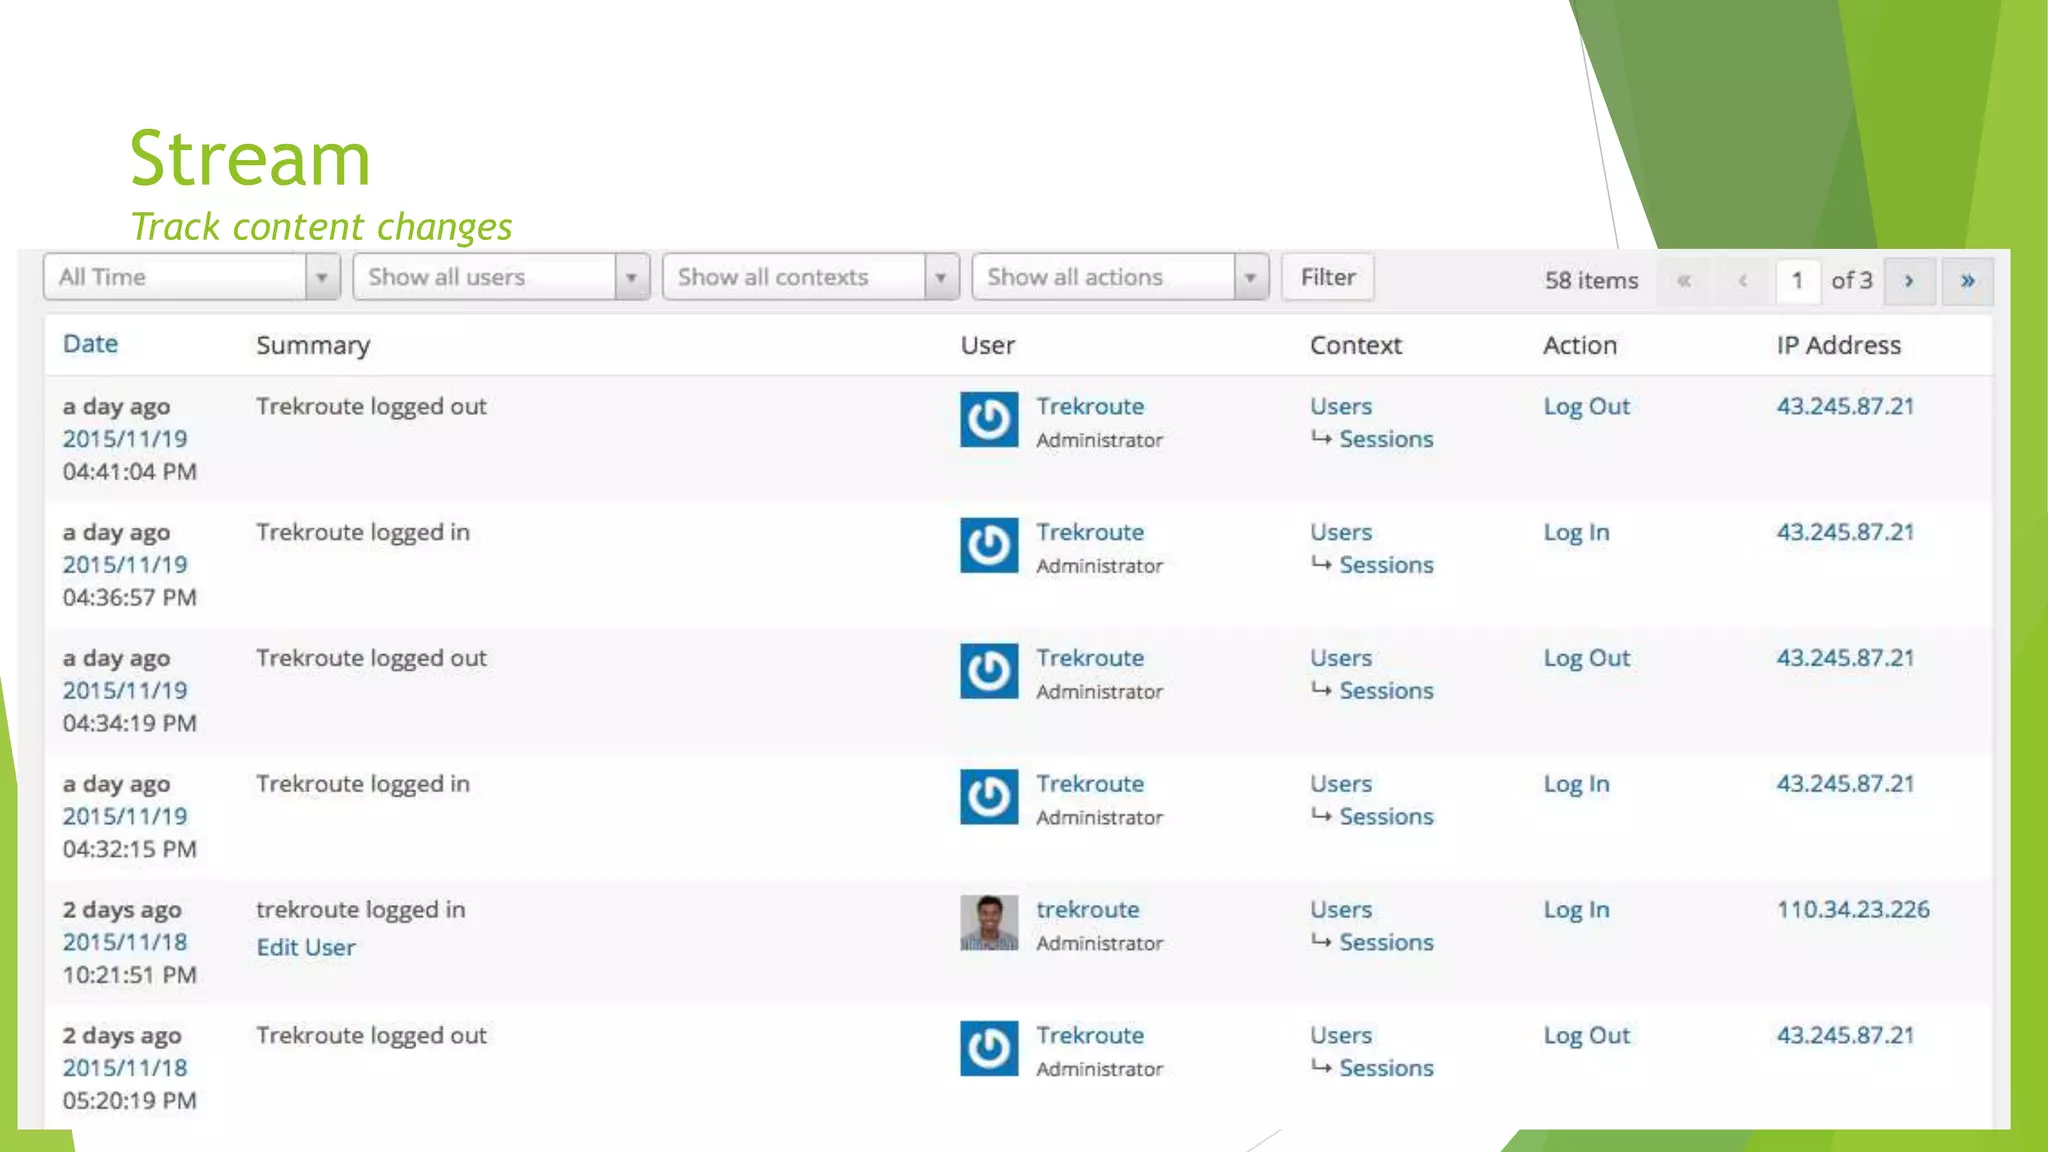This screenshot has width=2048, height=1152.
Task: Click the Trekroute power-icon avatar in the last row
Action: pos(989,1048)
